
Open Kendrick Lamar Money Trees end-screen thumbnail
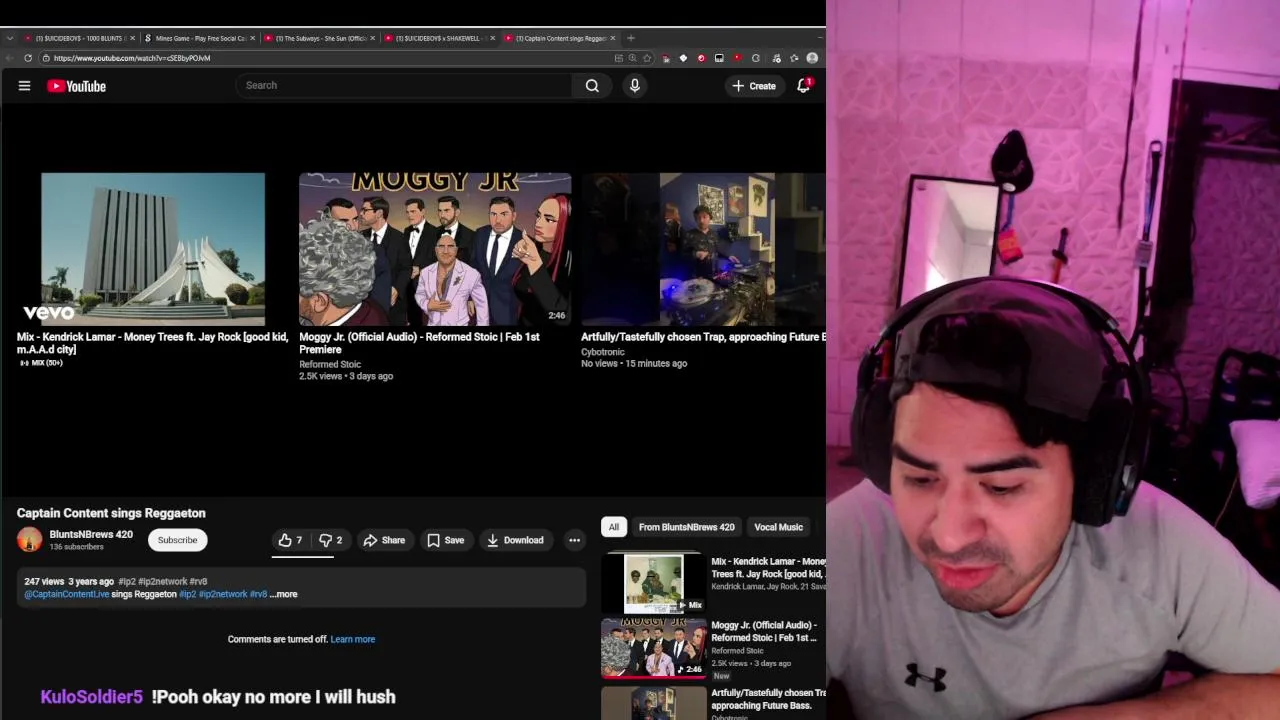(153, 249)
